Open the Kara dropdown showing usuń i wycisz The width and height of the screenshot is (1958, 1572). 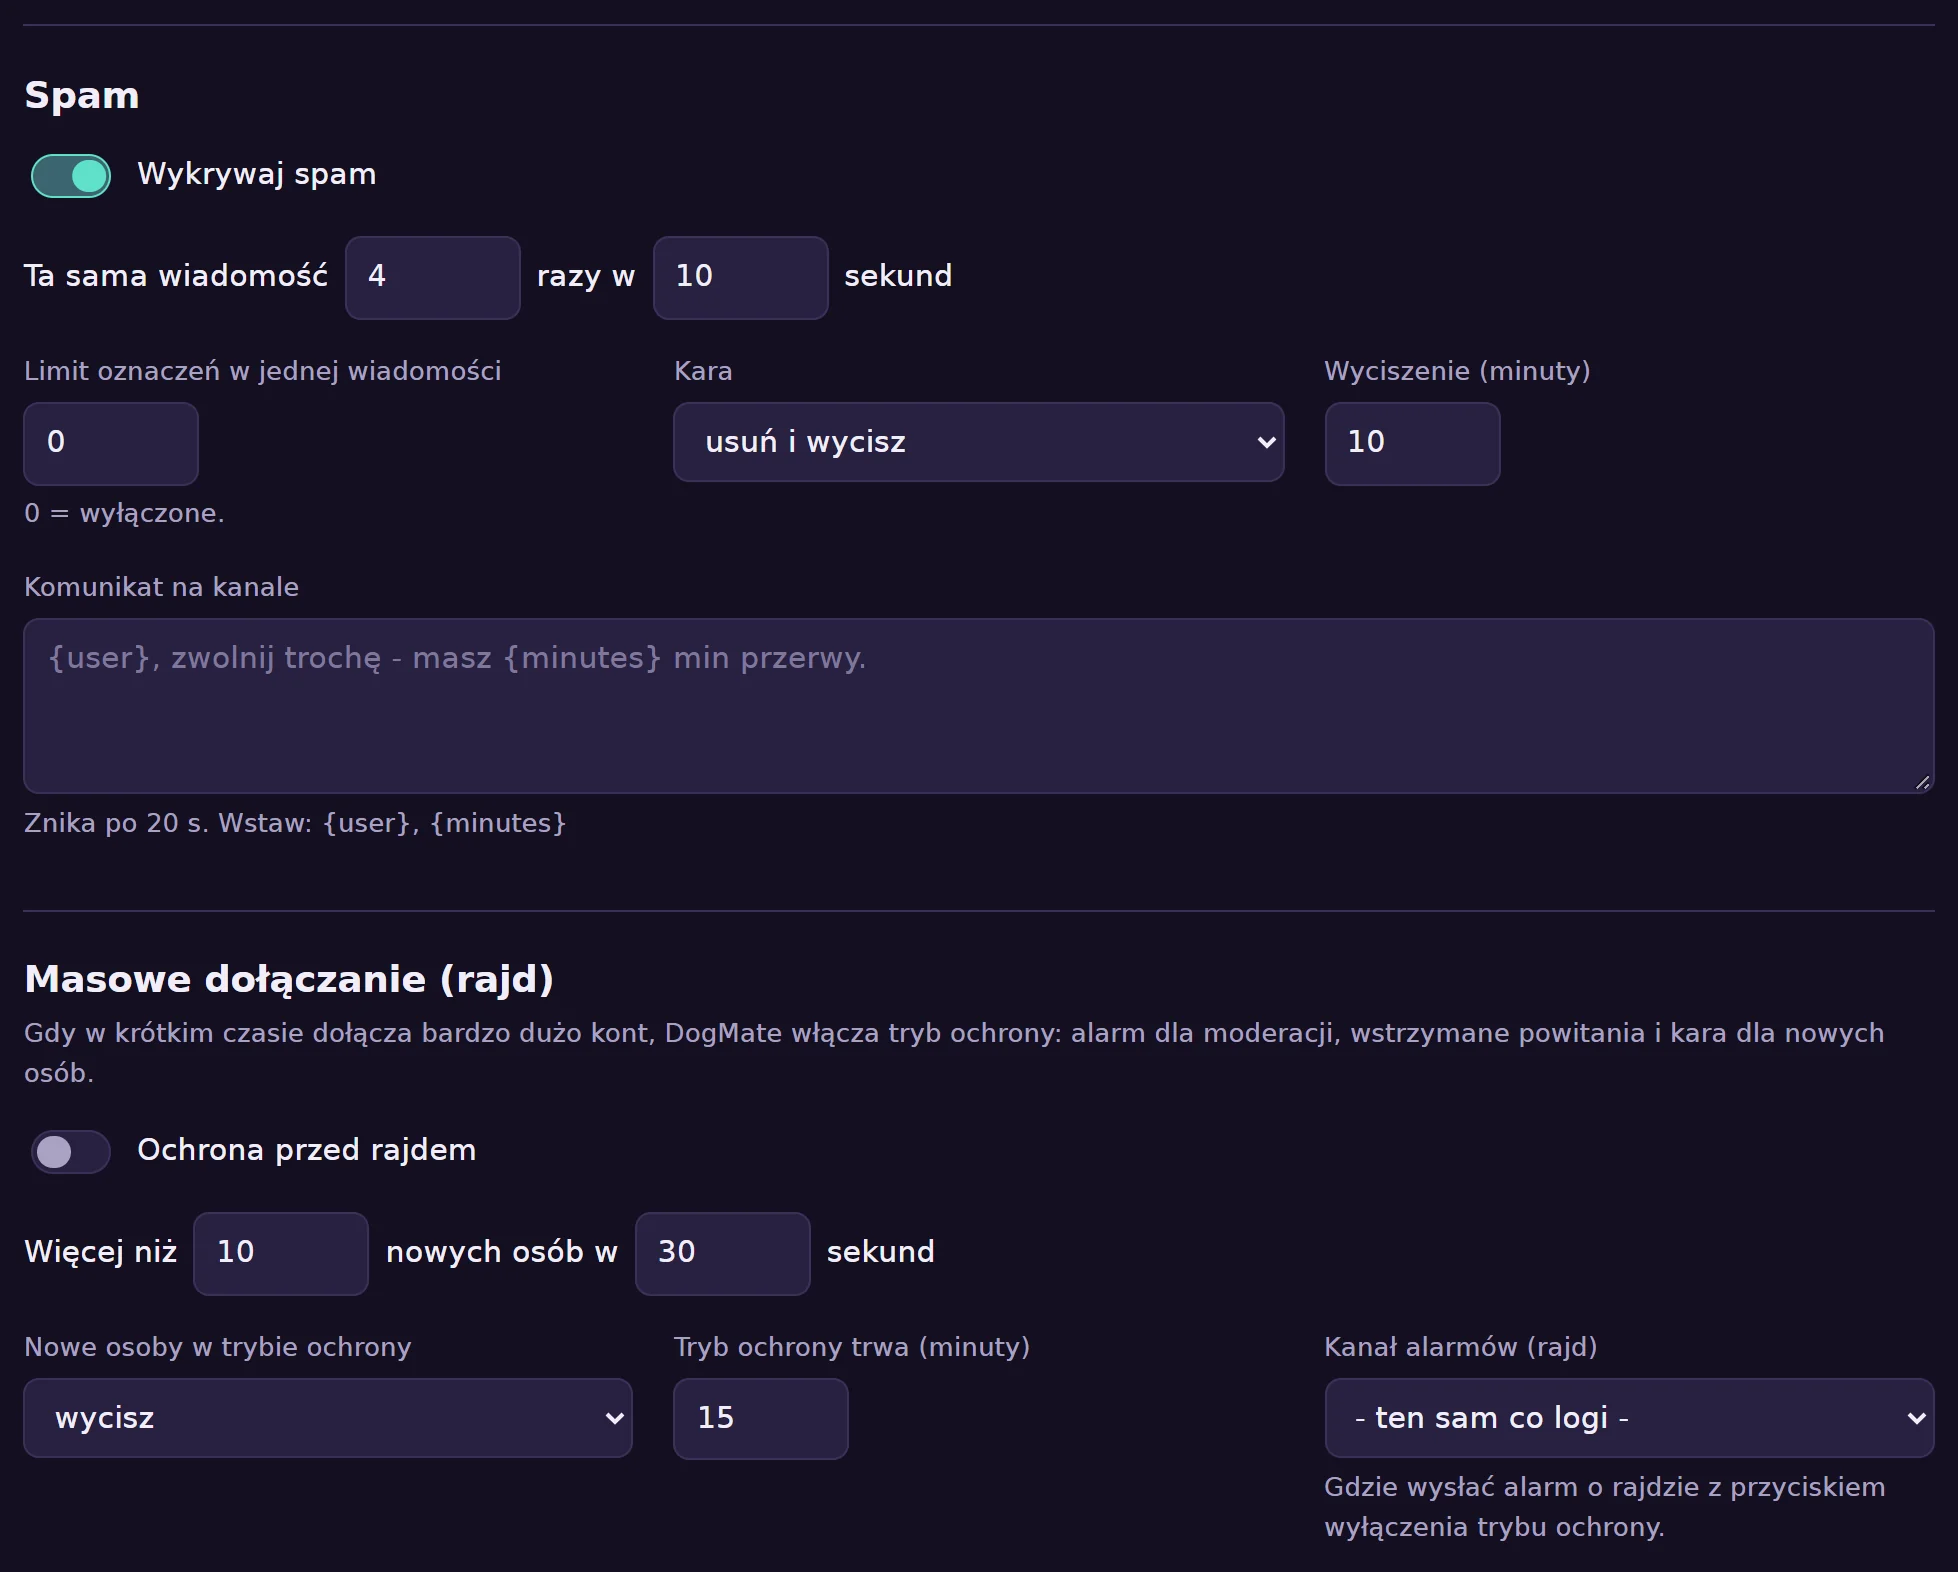click(979, 442)
